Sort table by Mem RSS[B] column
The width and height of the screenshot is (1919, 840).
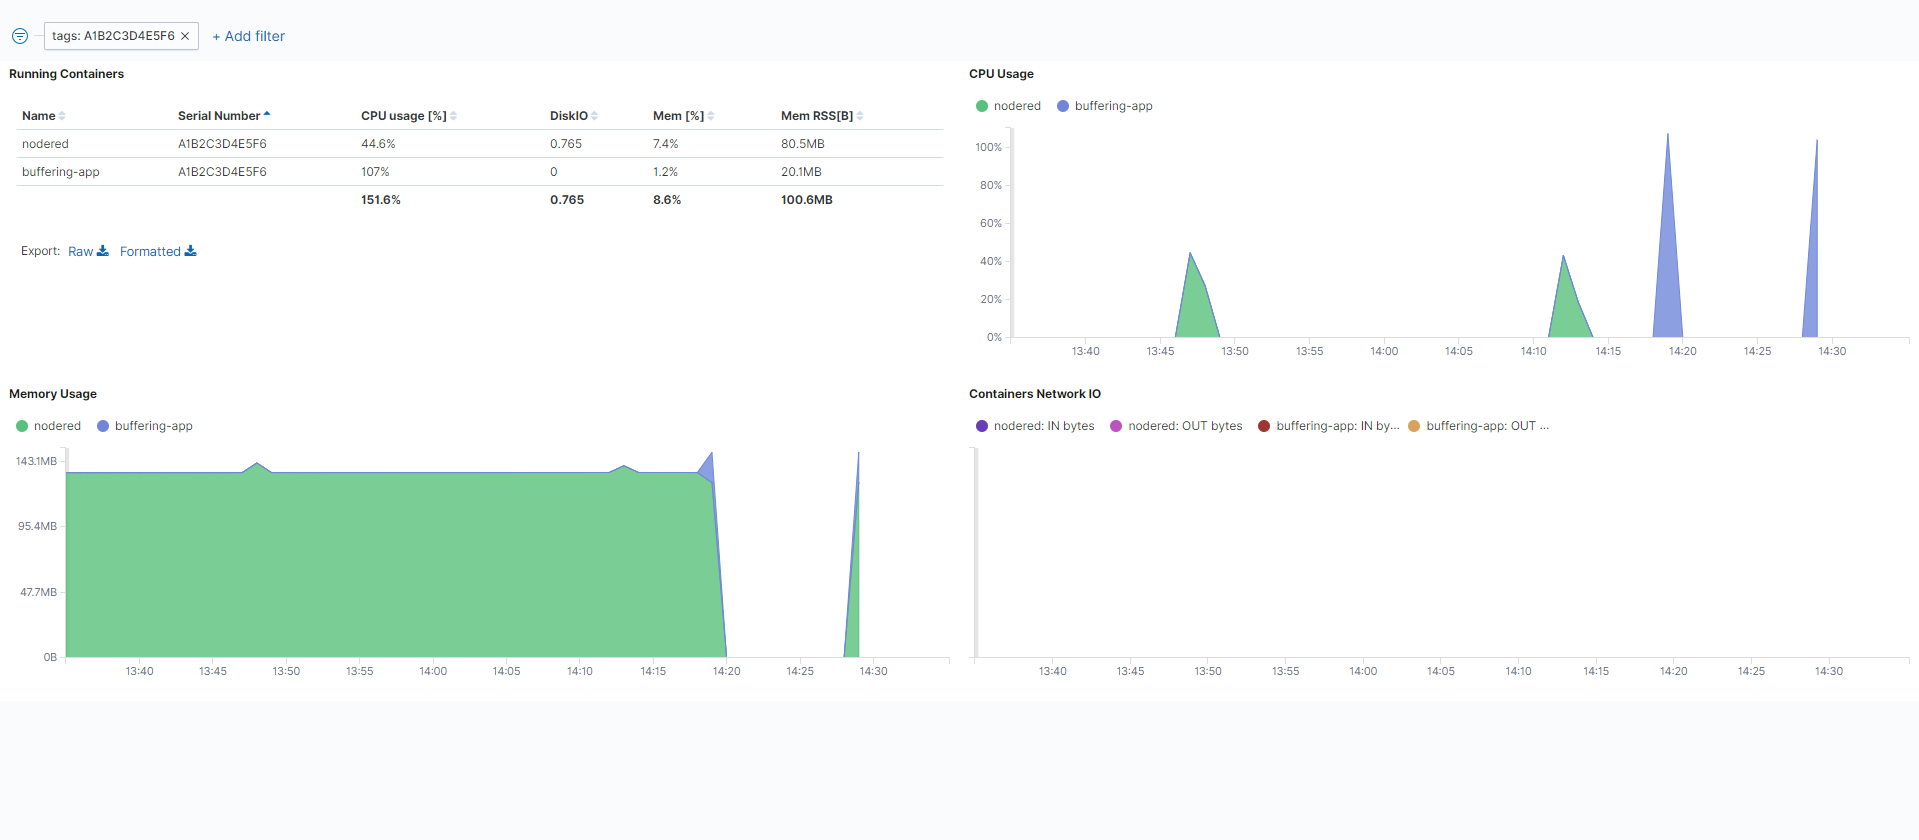(822, 116)
